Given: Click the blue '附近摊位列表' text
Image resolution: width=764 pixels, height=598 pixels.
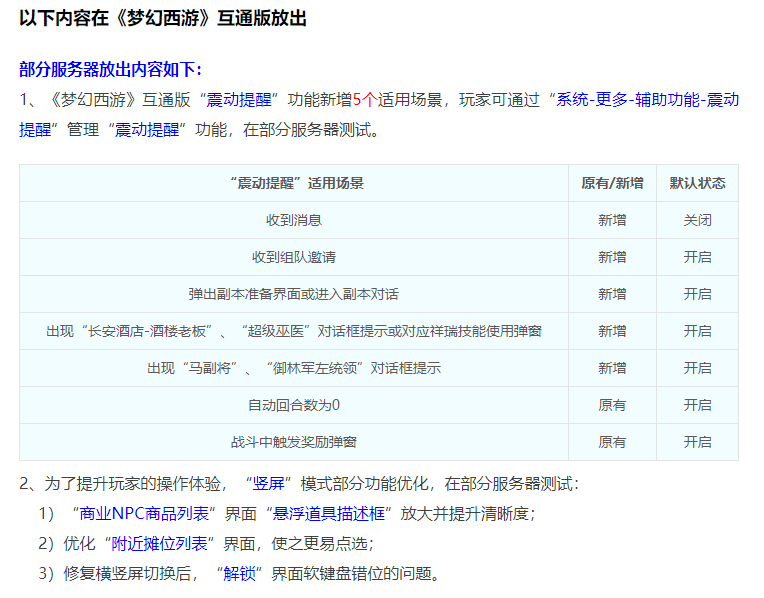Looking at the screenshot, I should [x=159, y=544].
